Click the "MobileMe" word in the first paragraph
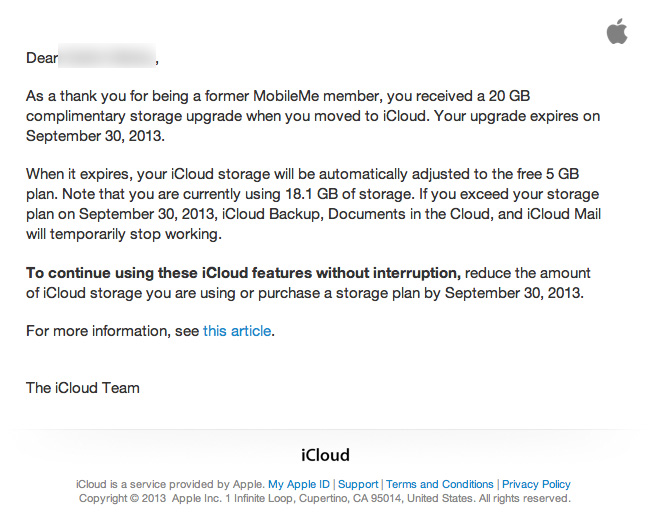649x516 pixels. pos(286,96)
